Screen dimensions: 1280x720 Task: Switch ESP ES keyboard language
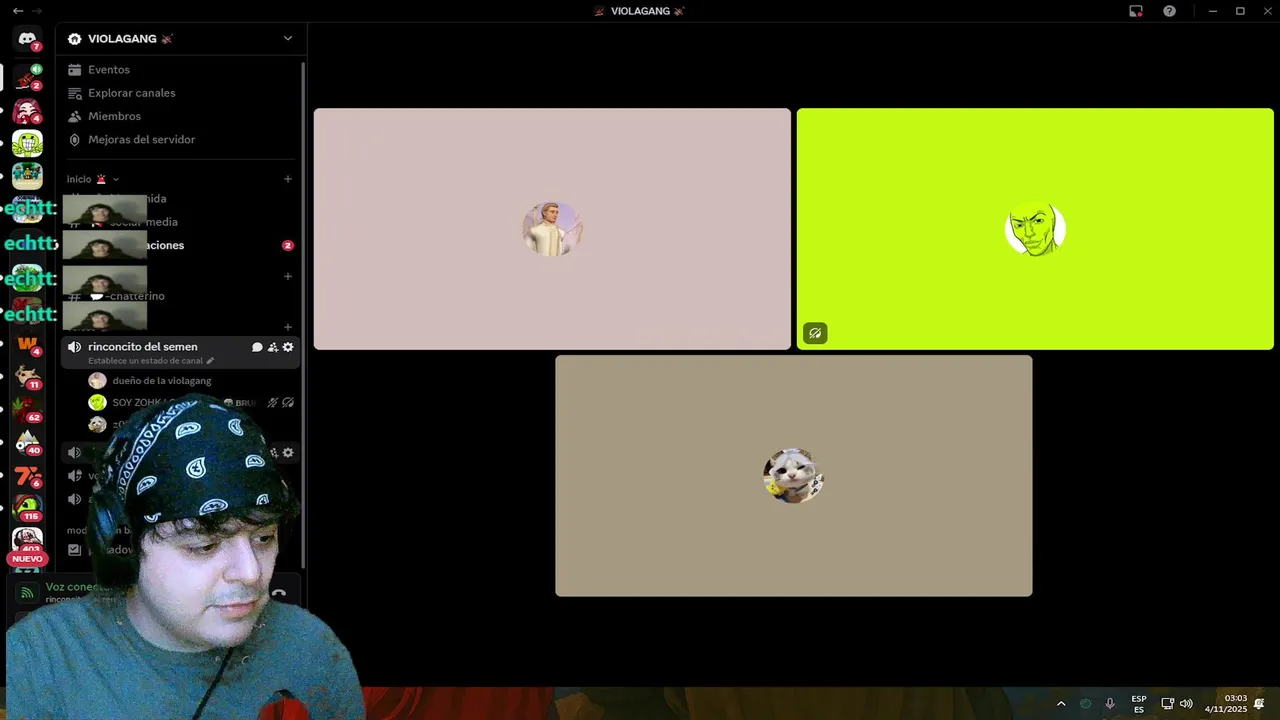click(x=1139, y=704)
